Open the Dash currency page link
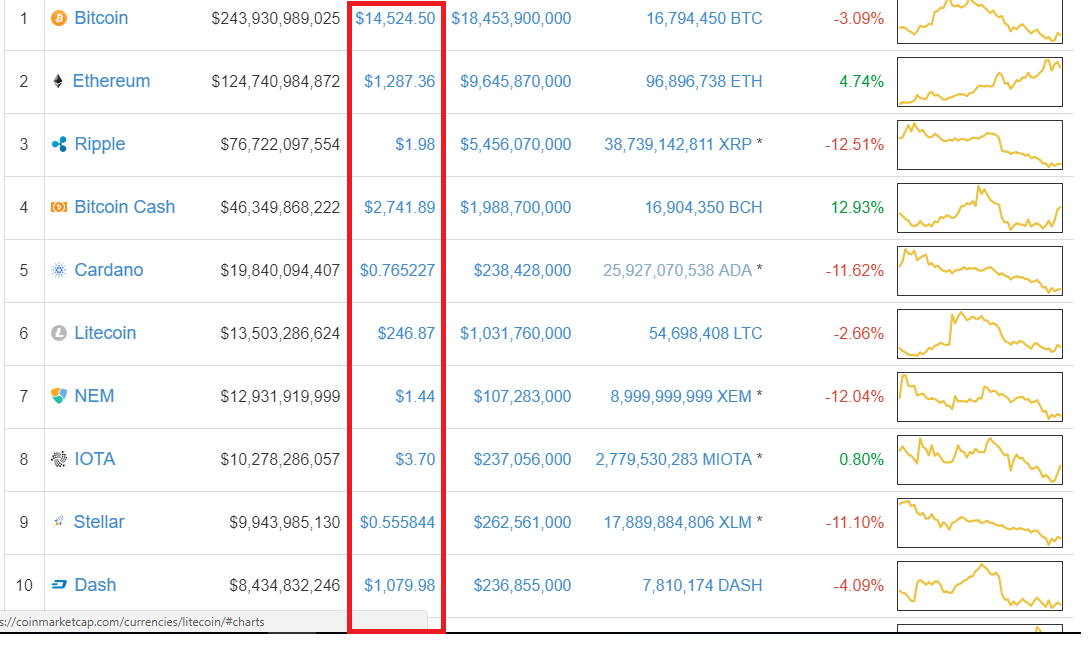The height and width of the screenshot is (652, 1090). pos(95,585)
